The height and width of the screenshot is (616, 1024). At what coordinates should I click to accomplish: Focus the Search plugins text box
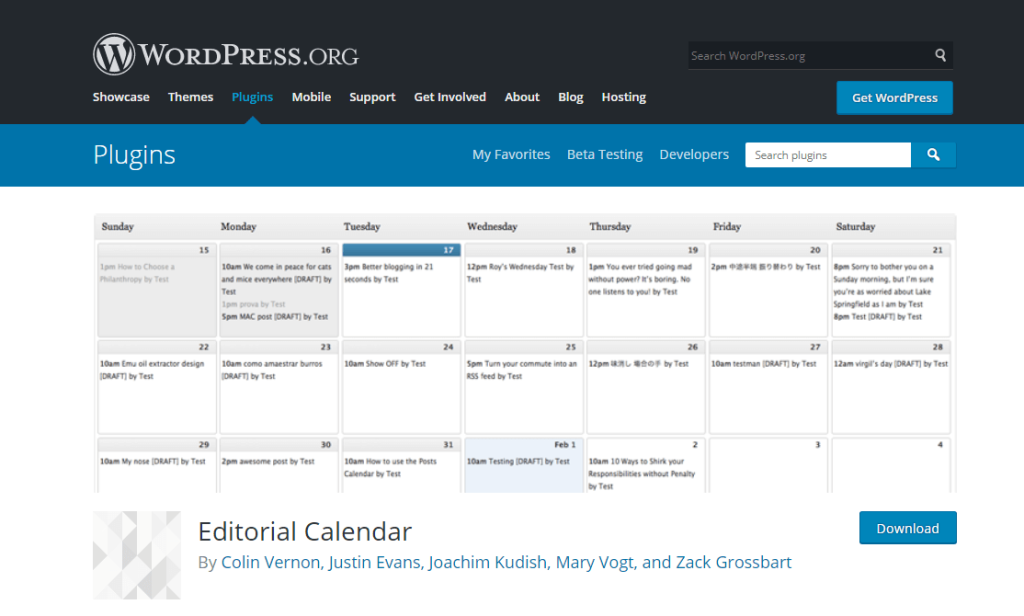click(x=827, y=155)
